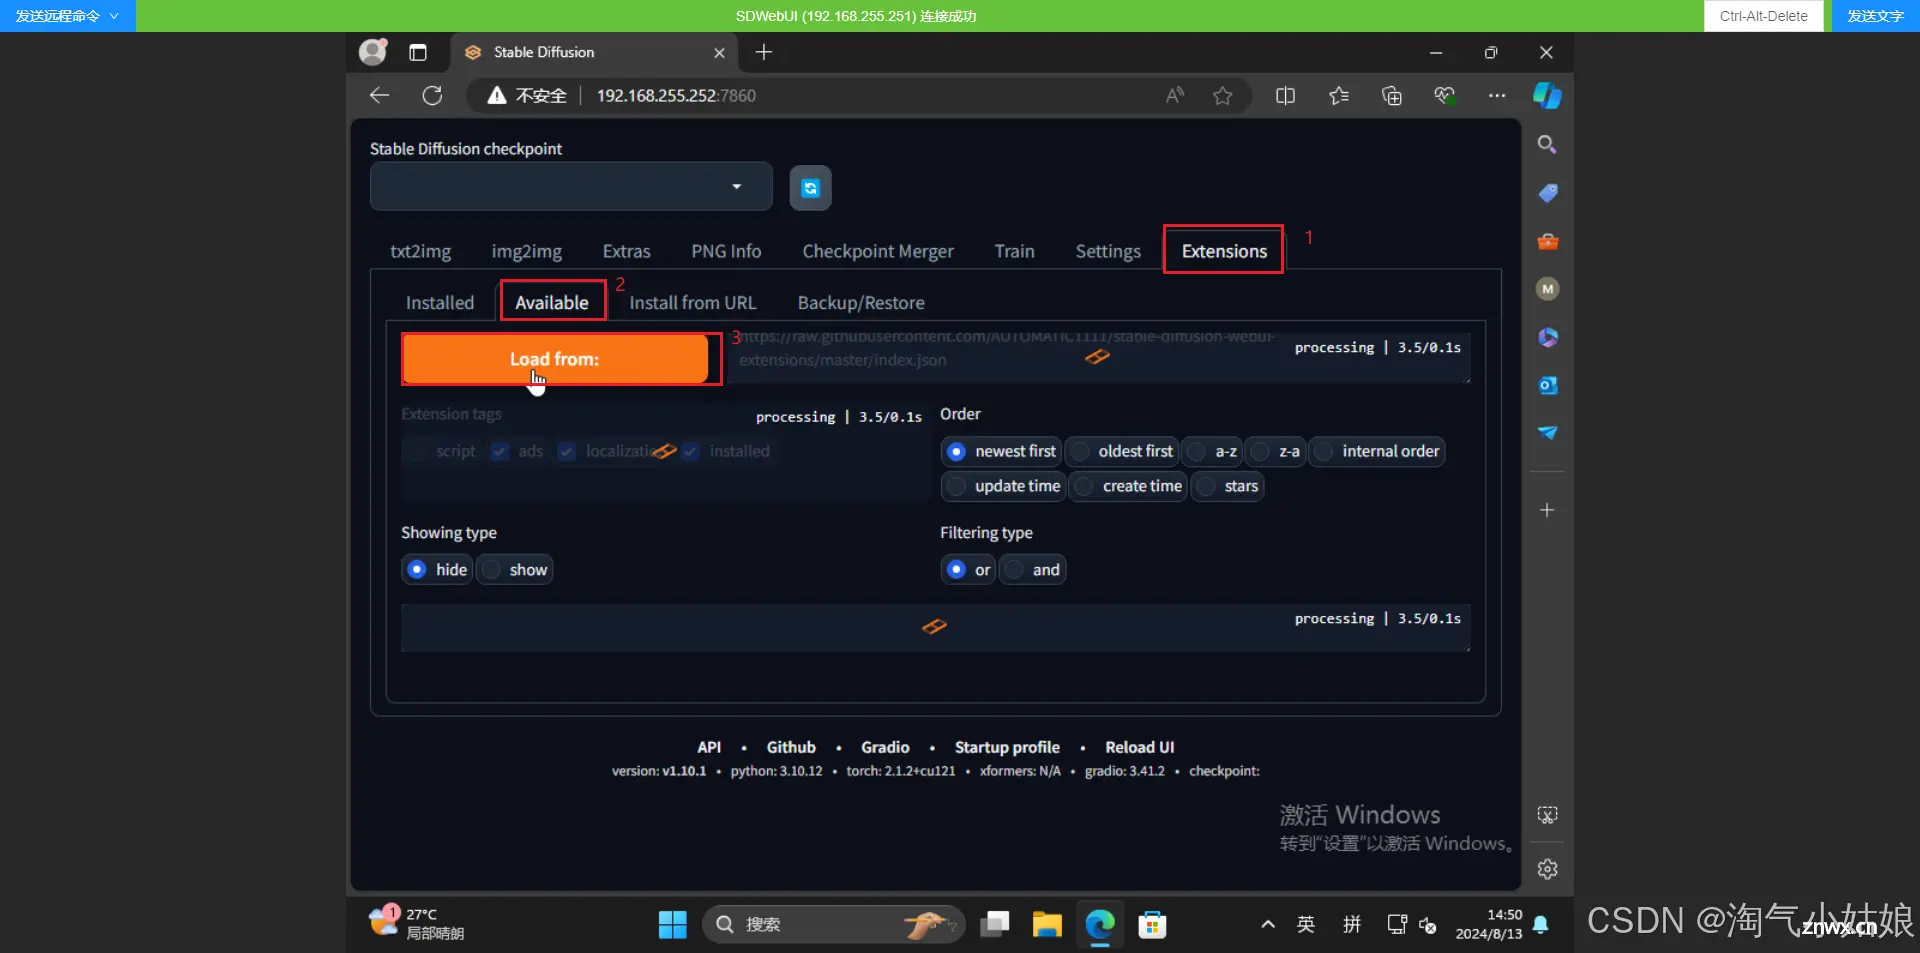
Task: Open the PNG Info tab
Action: 726,251
